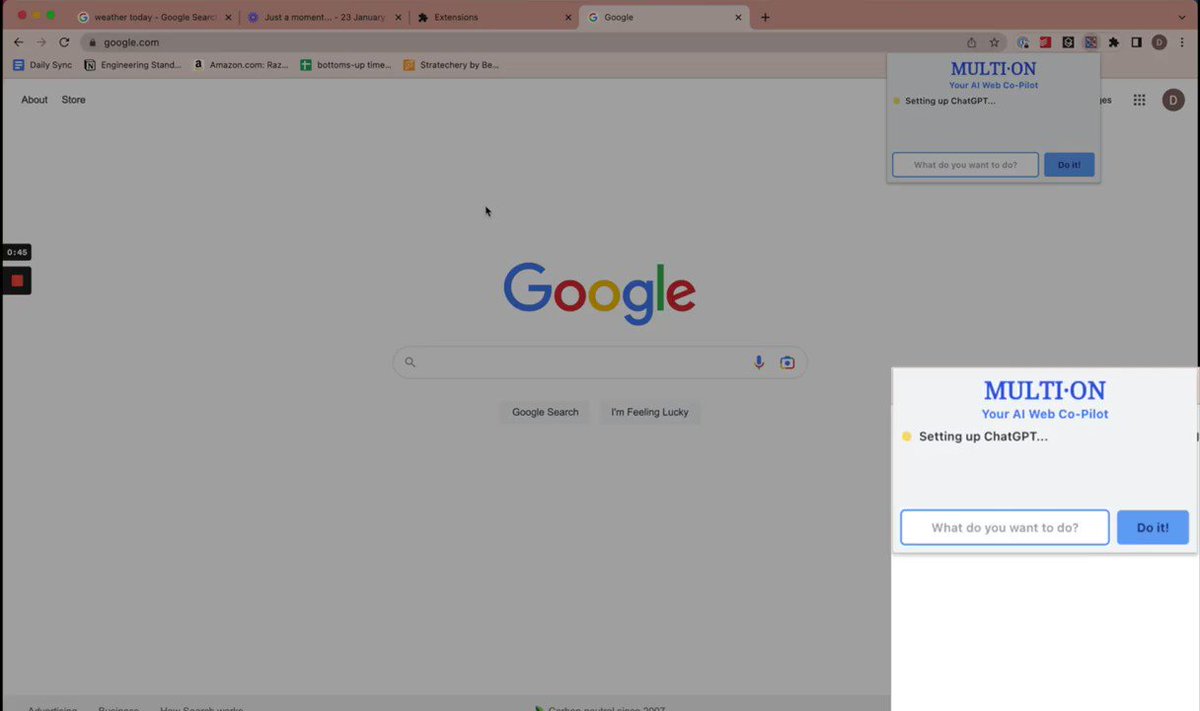Open the Chrome three-dot menu
The width and height of the screenshot is (1200, 711).
point(1182,42)
